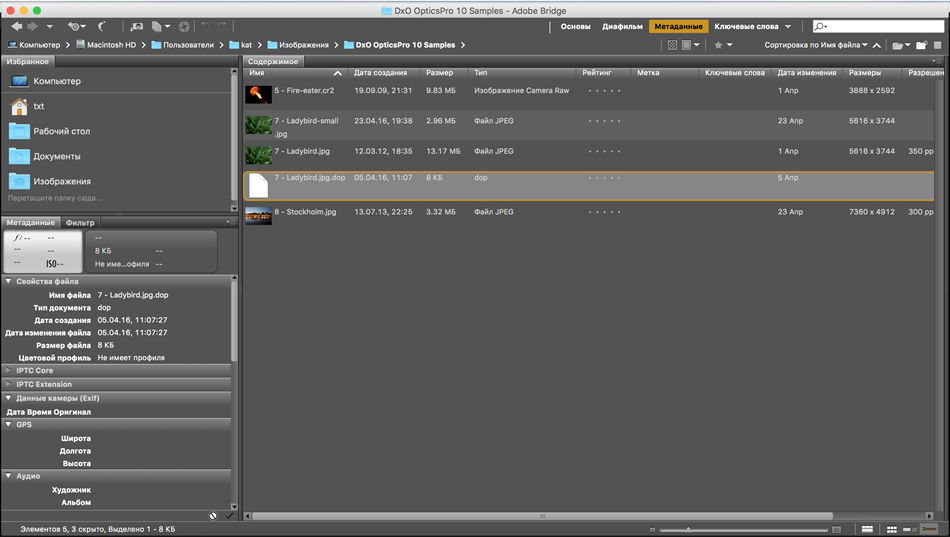Click the 7 - Ladybird.jpg.dop file icon
950x537 pixels.
coord(258,185)
